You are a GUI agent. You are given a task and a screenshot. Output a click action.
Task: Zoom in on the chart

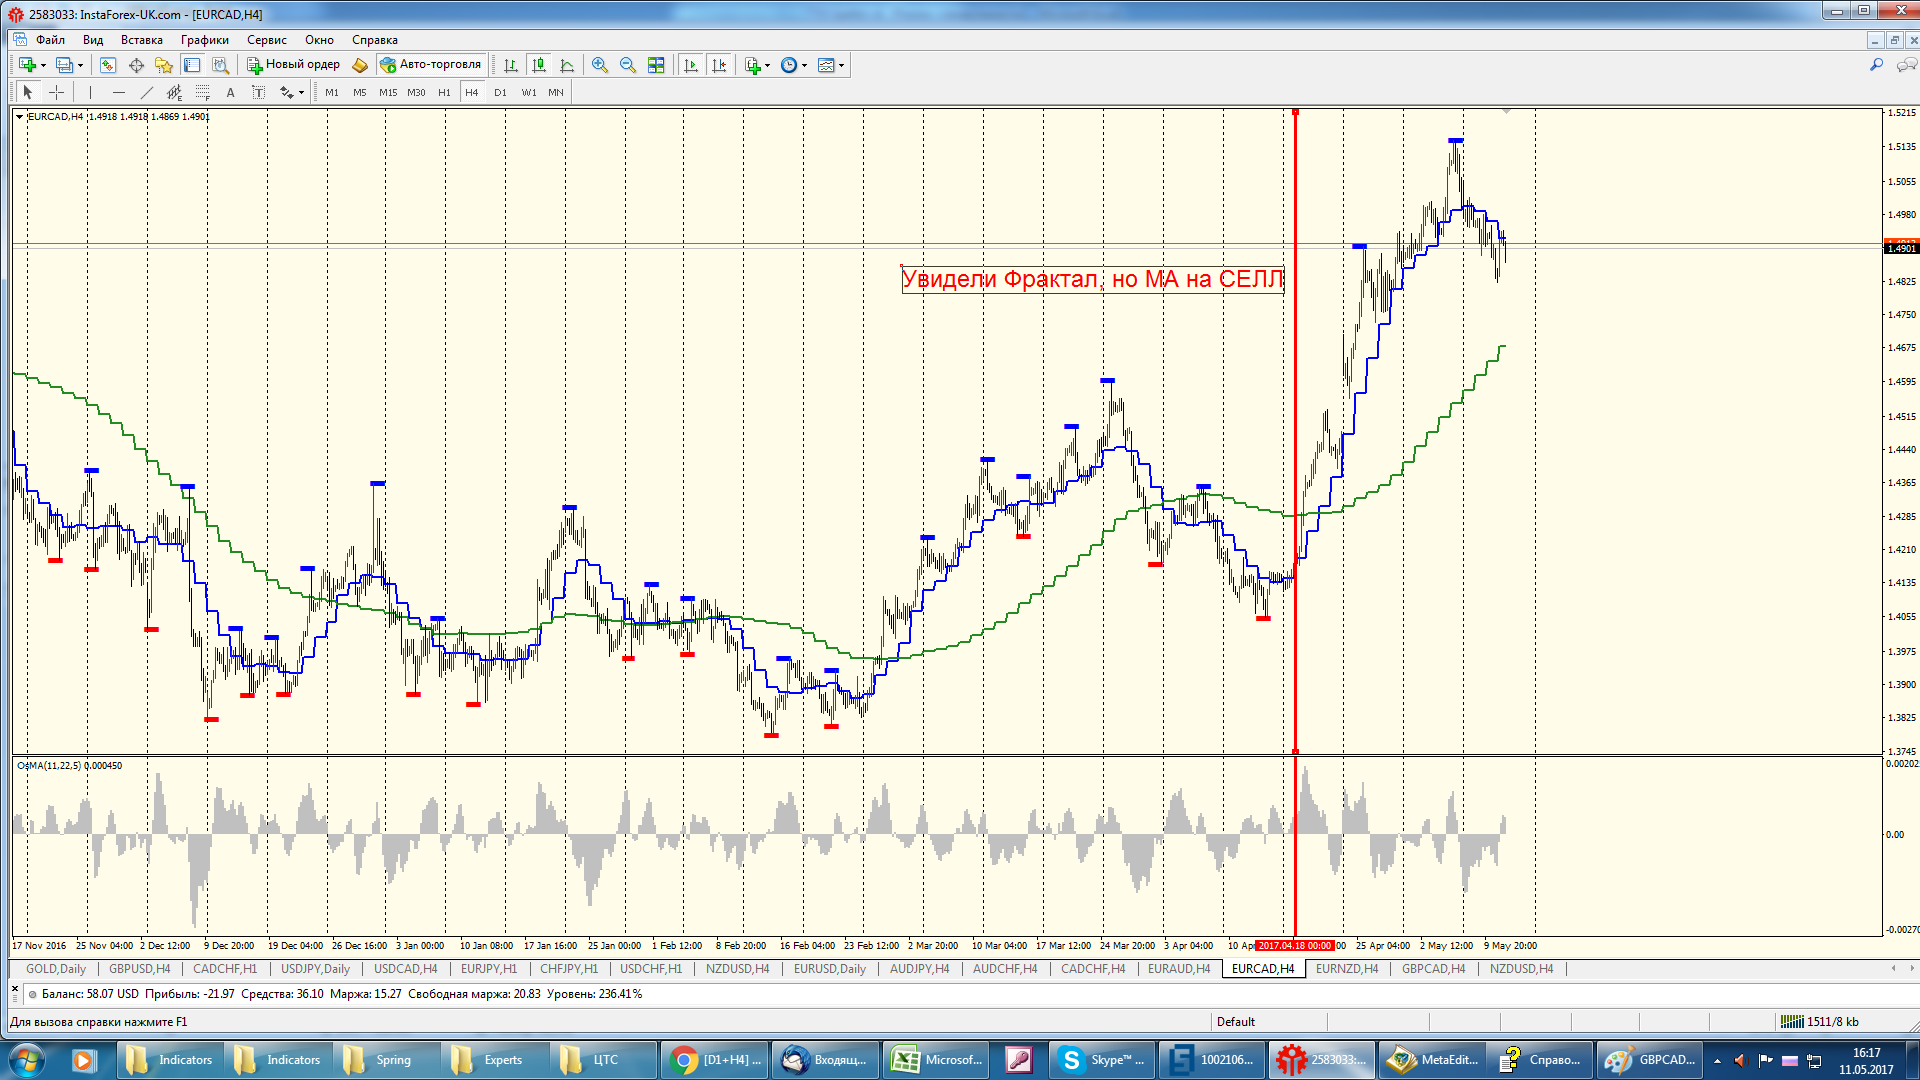600,65
